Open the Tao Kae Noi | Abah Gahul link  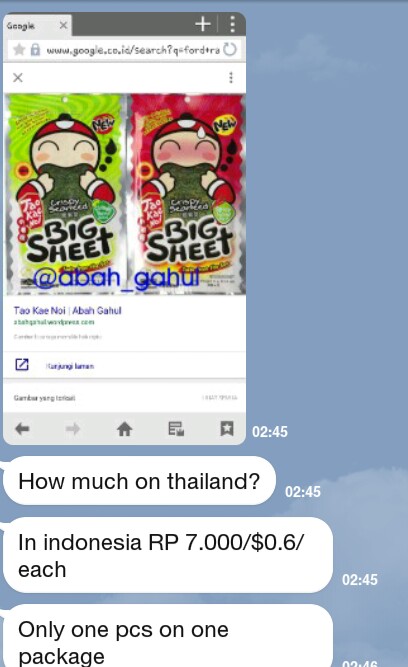67,311
